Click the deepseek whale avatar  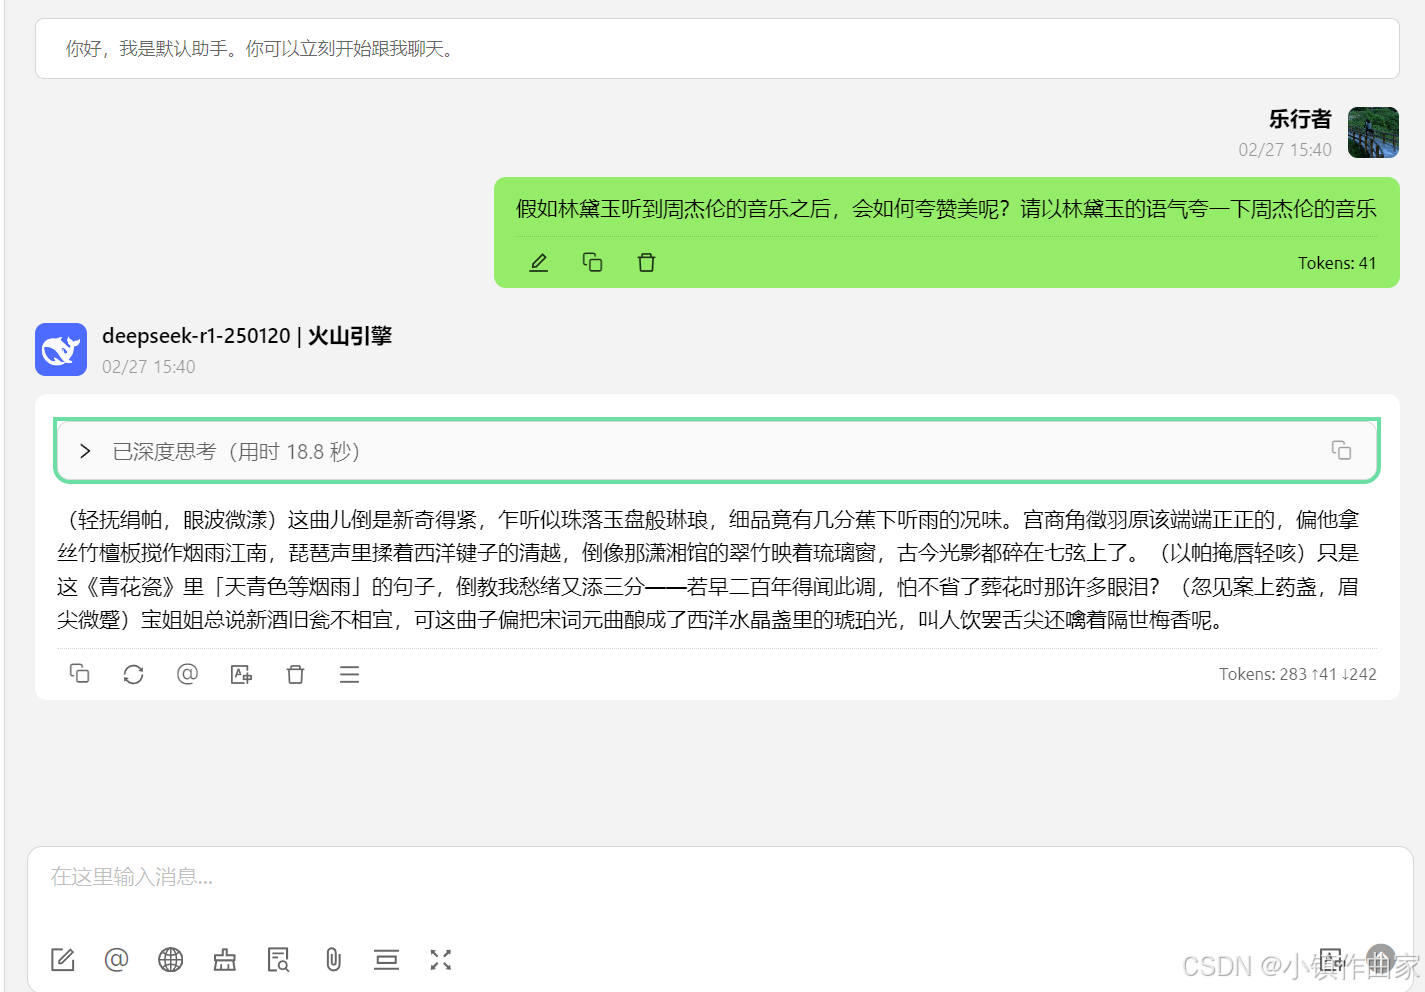(x=61, y=349)
